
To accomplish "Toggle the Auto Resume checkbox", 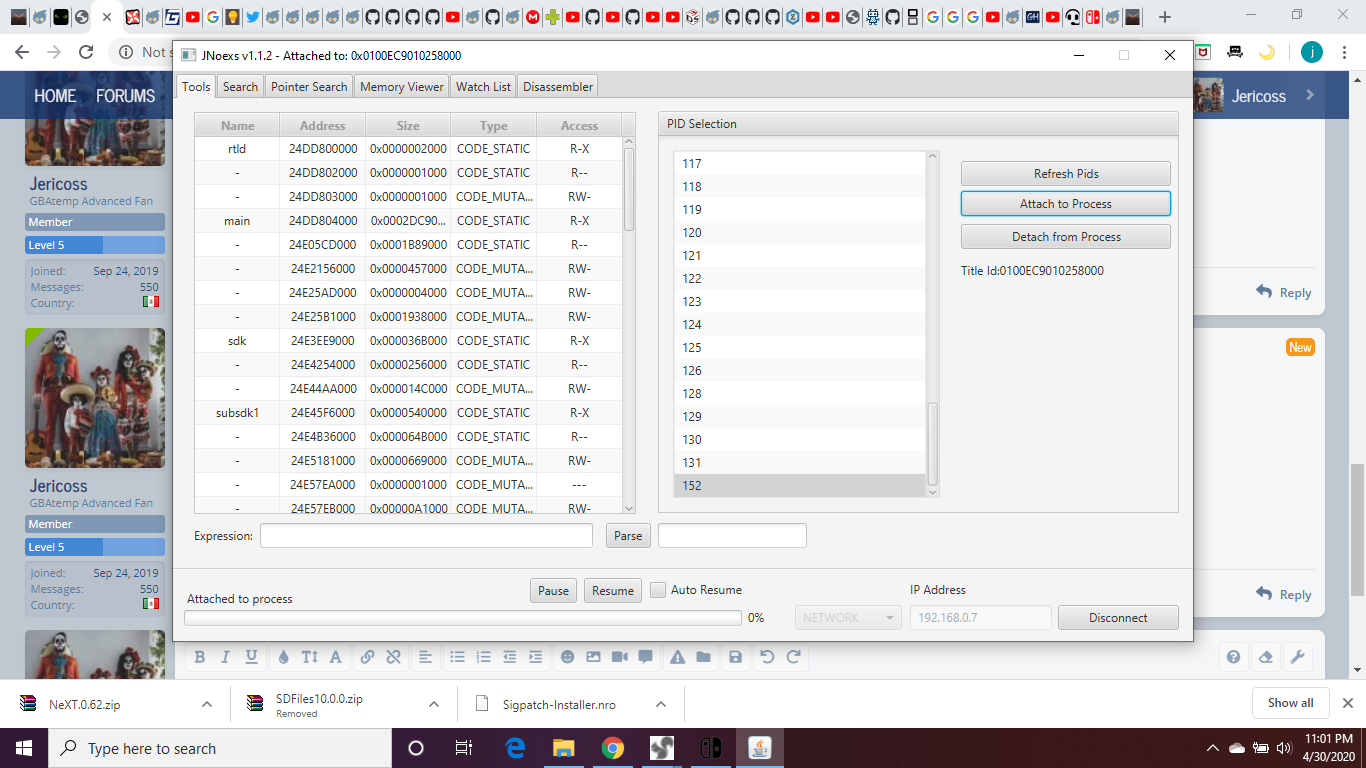I will click(658, 590).
